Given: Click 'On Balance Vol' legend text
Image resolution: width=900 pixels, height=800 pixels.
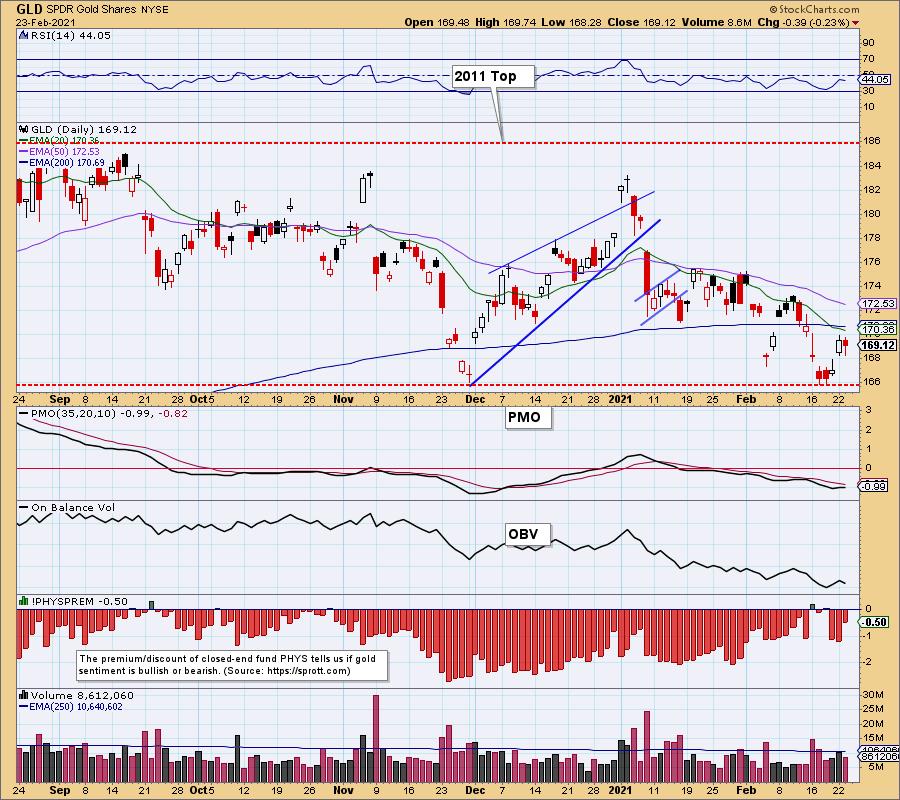Looking at the screenshot, I should pyautogui.click(x=73, y=507).
